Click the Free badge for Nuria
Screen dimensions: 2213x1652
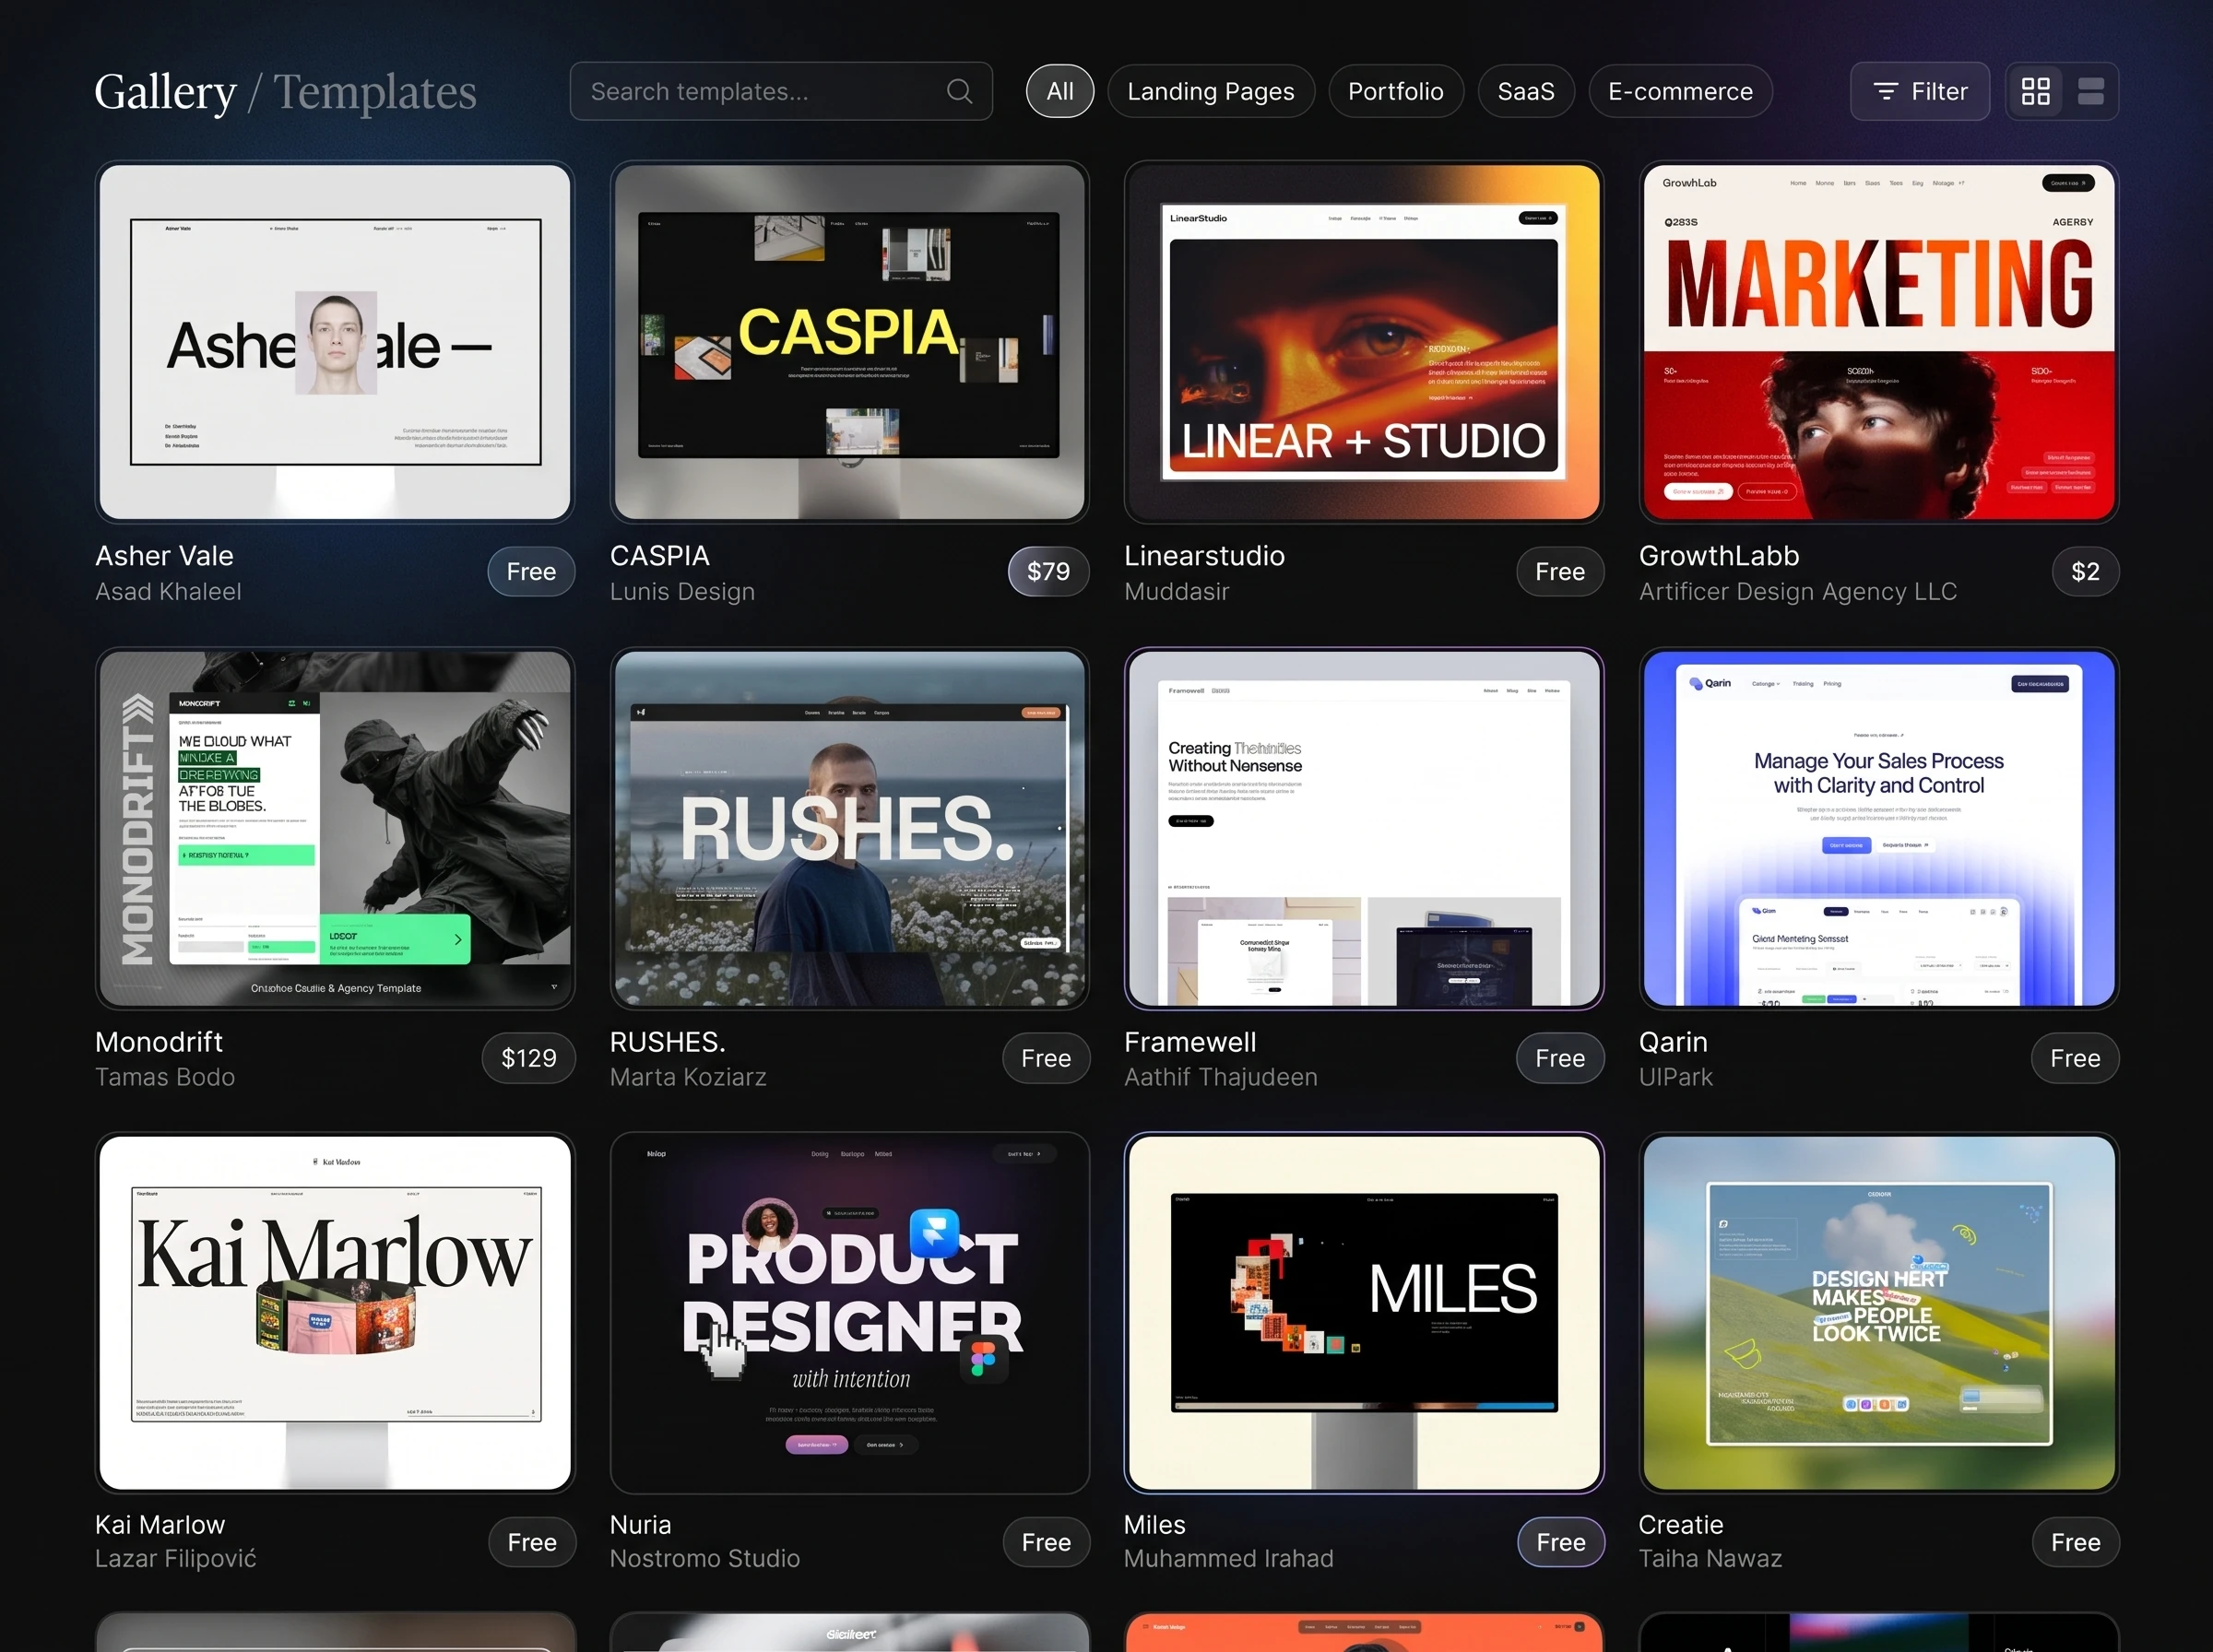[x=1046, y=1542]
